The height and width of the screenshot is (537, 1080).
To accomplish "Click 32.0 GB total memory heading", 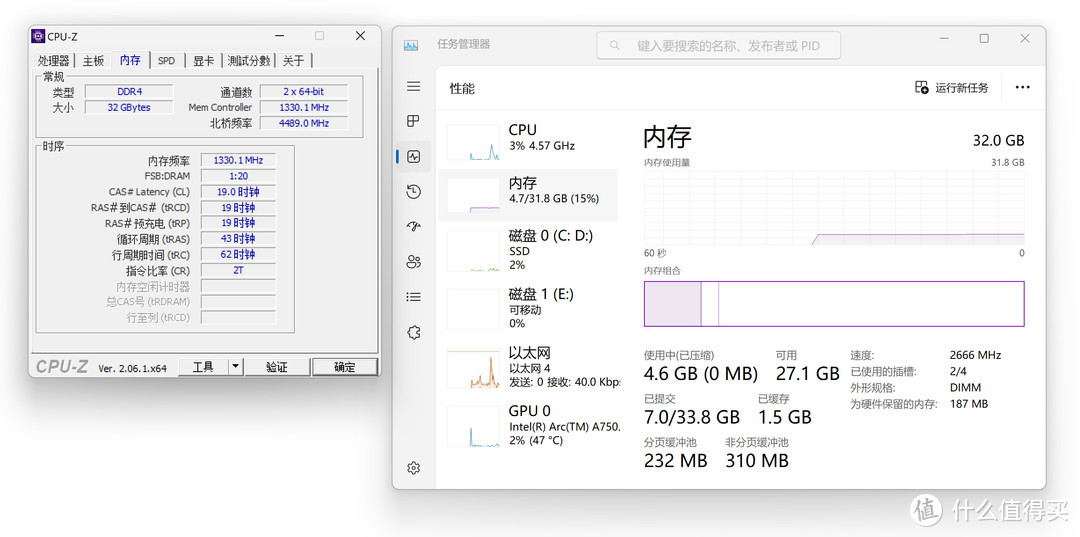I will coord(998,140).
